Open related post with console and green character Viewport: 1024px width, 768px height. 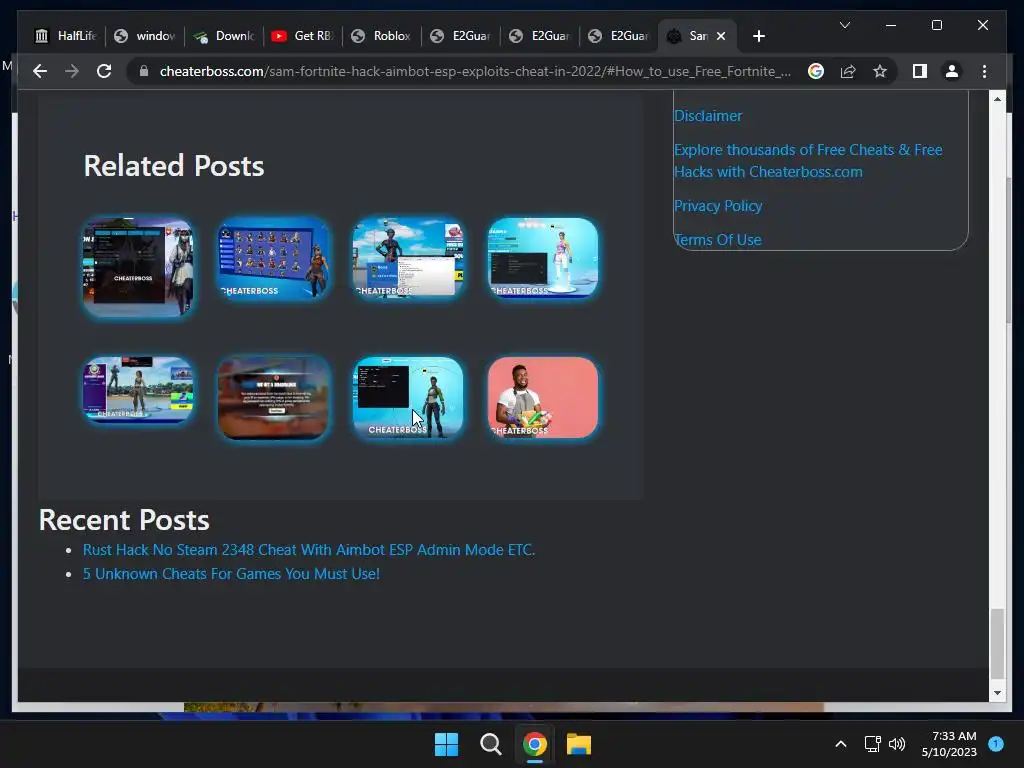coord(408,398)
